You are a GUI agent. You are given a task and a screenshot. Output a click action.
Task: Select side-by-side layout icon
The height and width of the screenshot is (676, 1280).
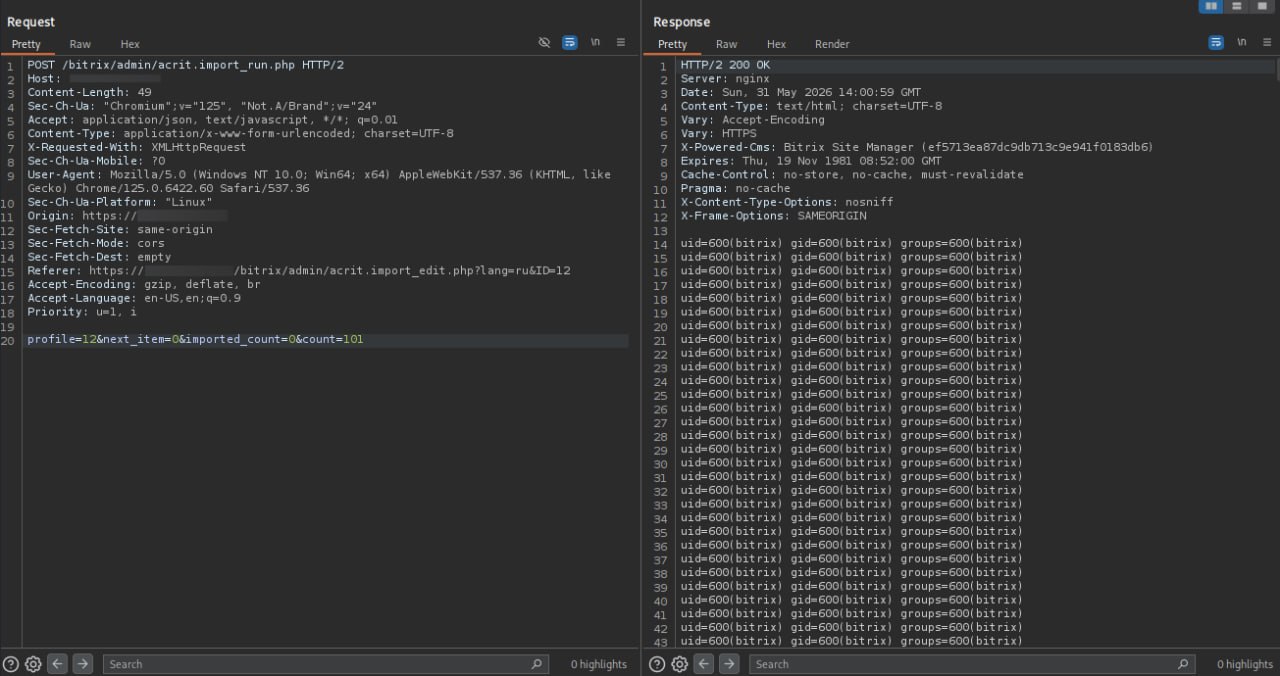tap(1212, 6)
